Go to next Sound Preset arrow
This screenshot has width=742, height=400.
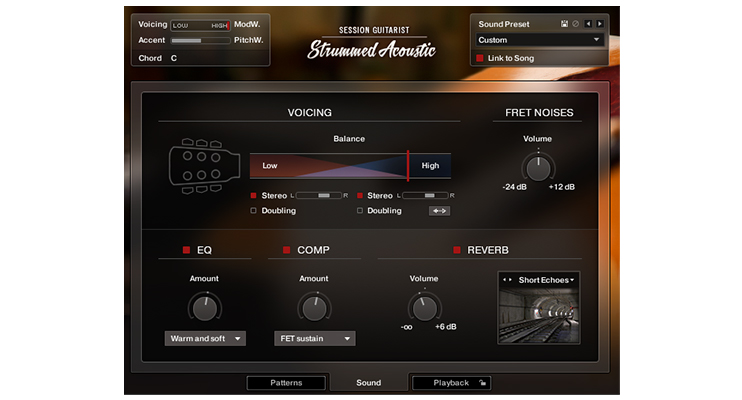tap(600, 24)
